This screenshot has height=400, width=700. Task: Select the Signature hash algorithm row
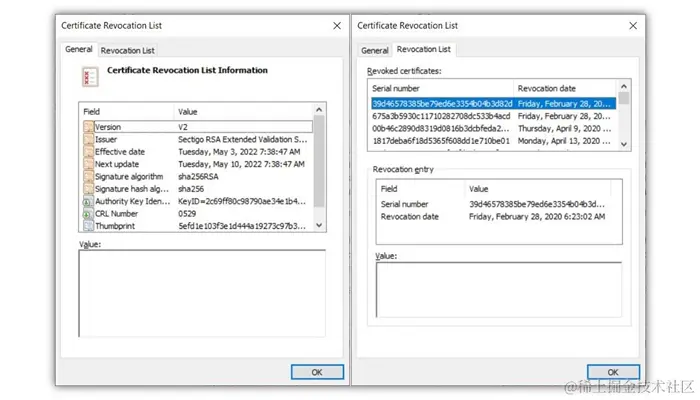197,189
